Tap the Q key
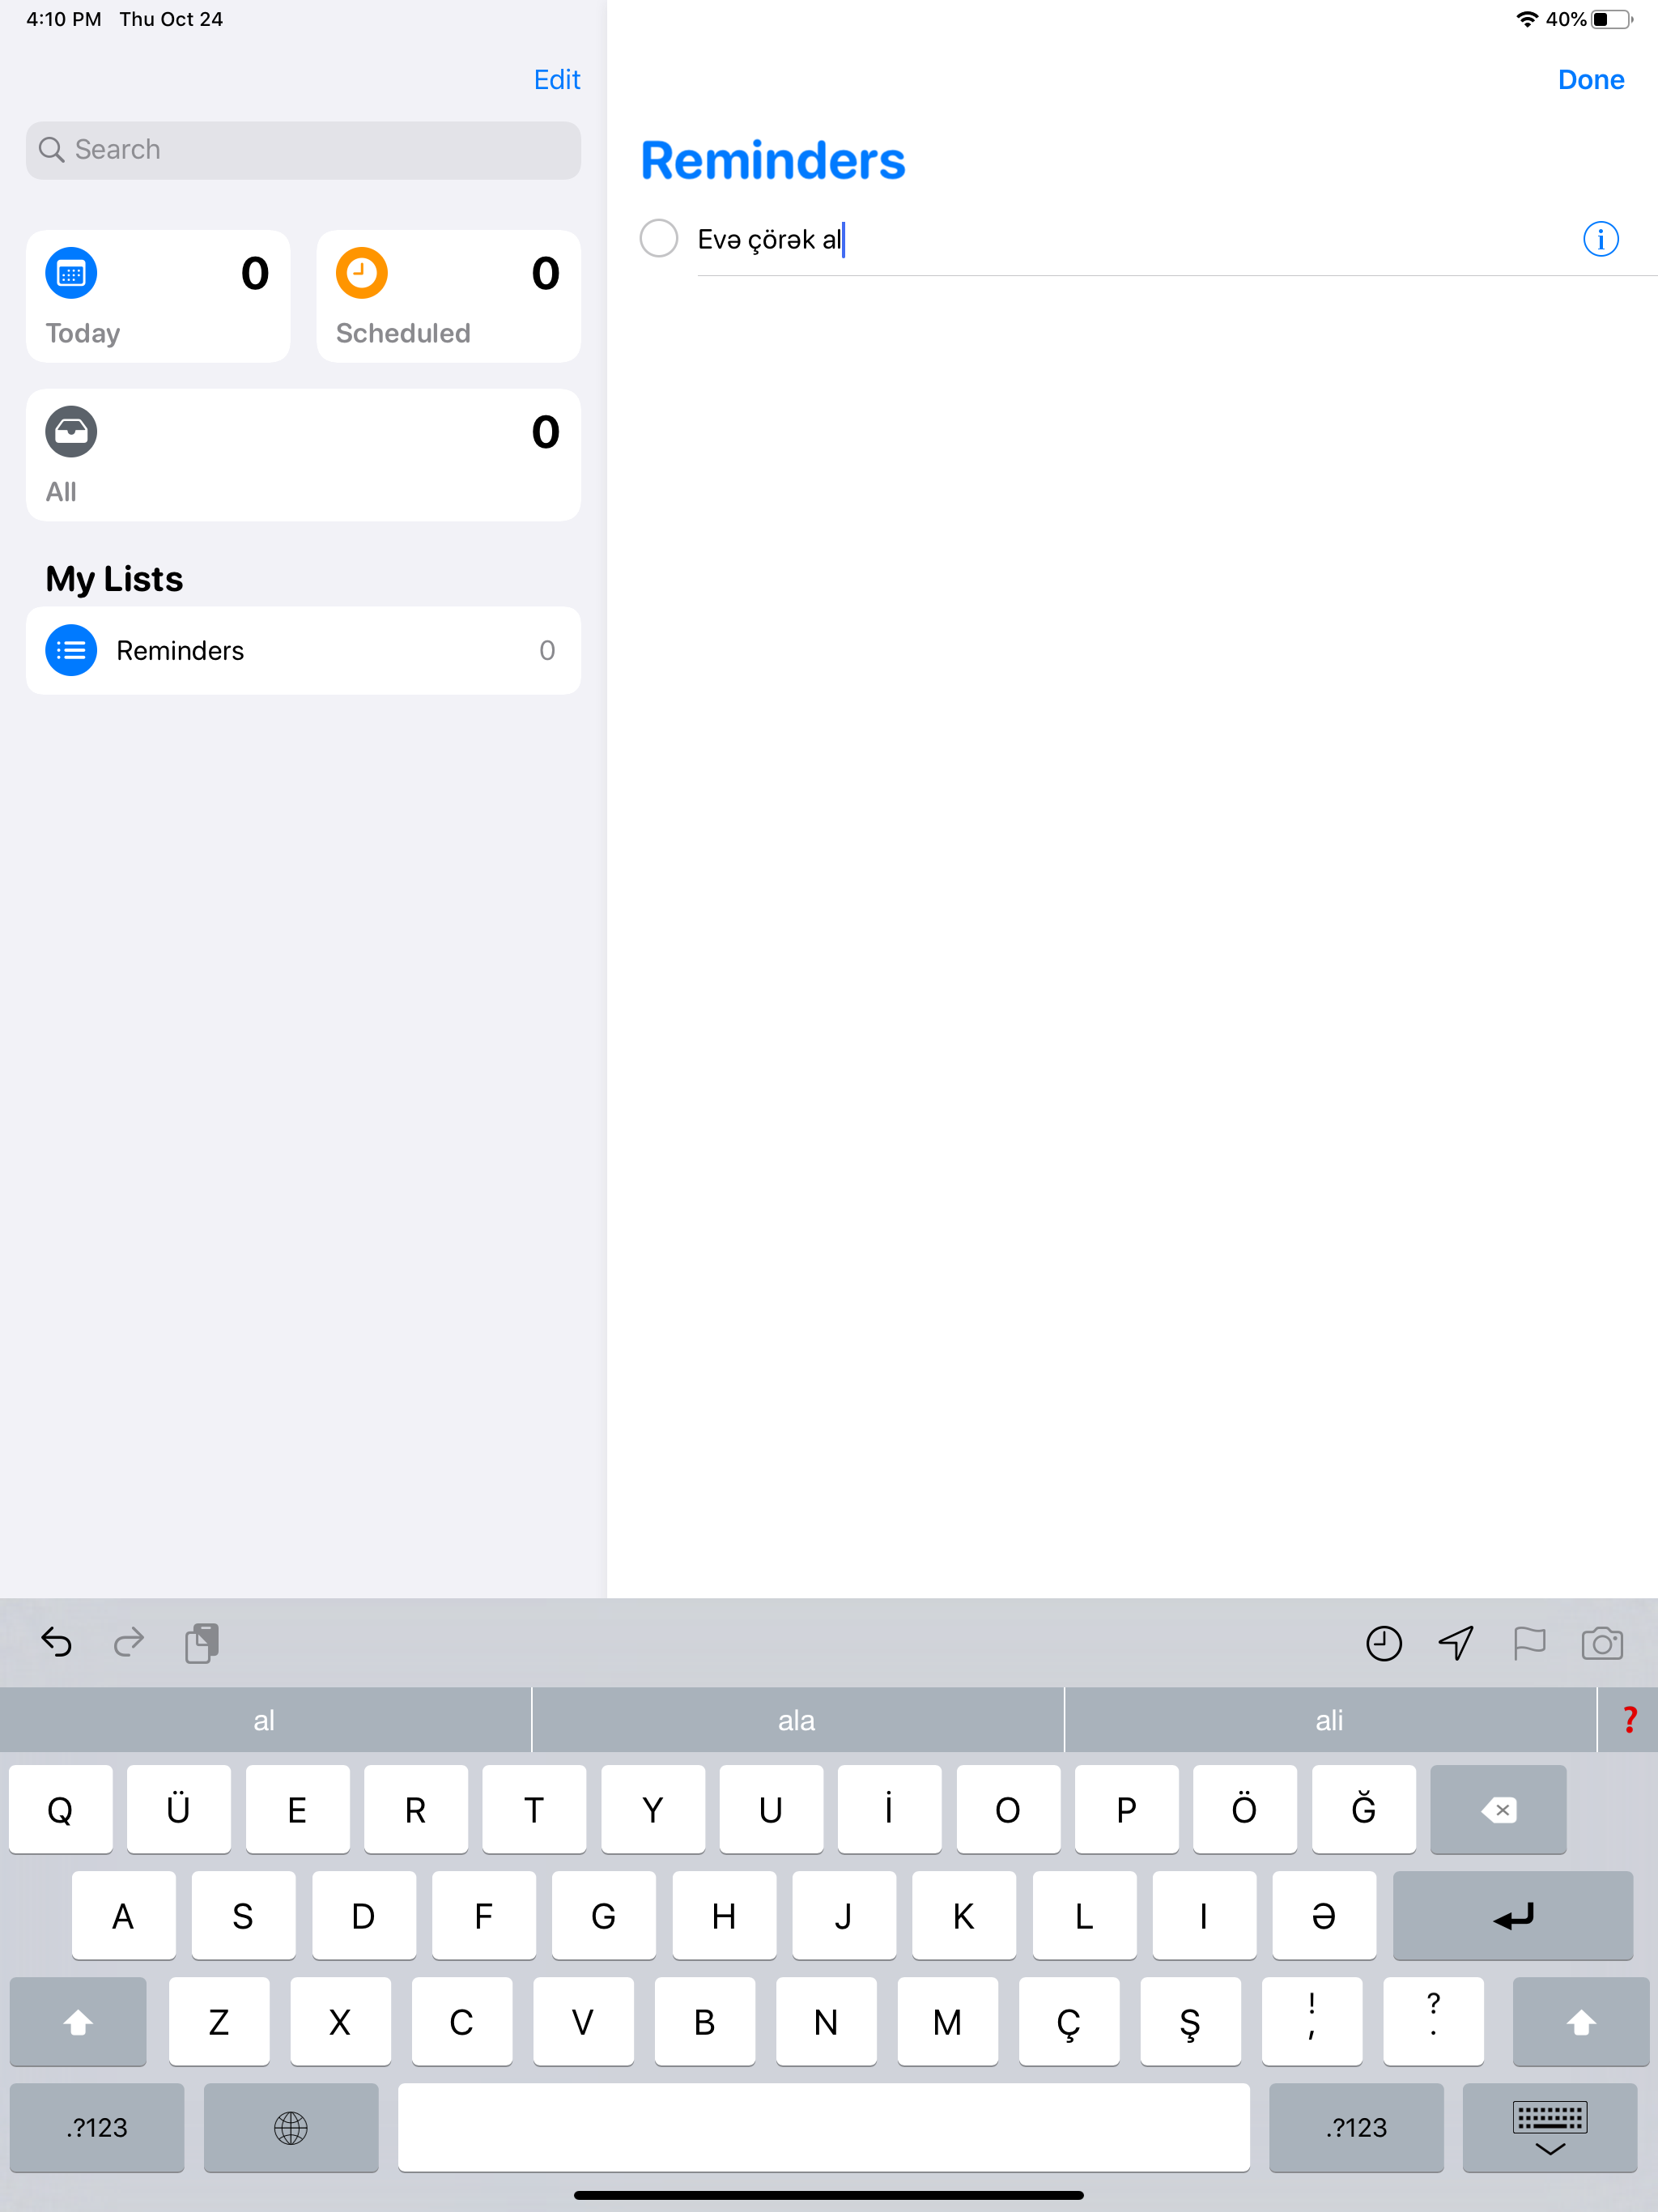 pyautogui.click(x=60, y=1809)
